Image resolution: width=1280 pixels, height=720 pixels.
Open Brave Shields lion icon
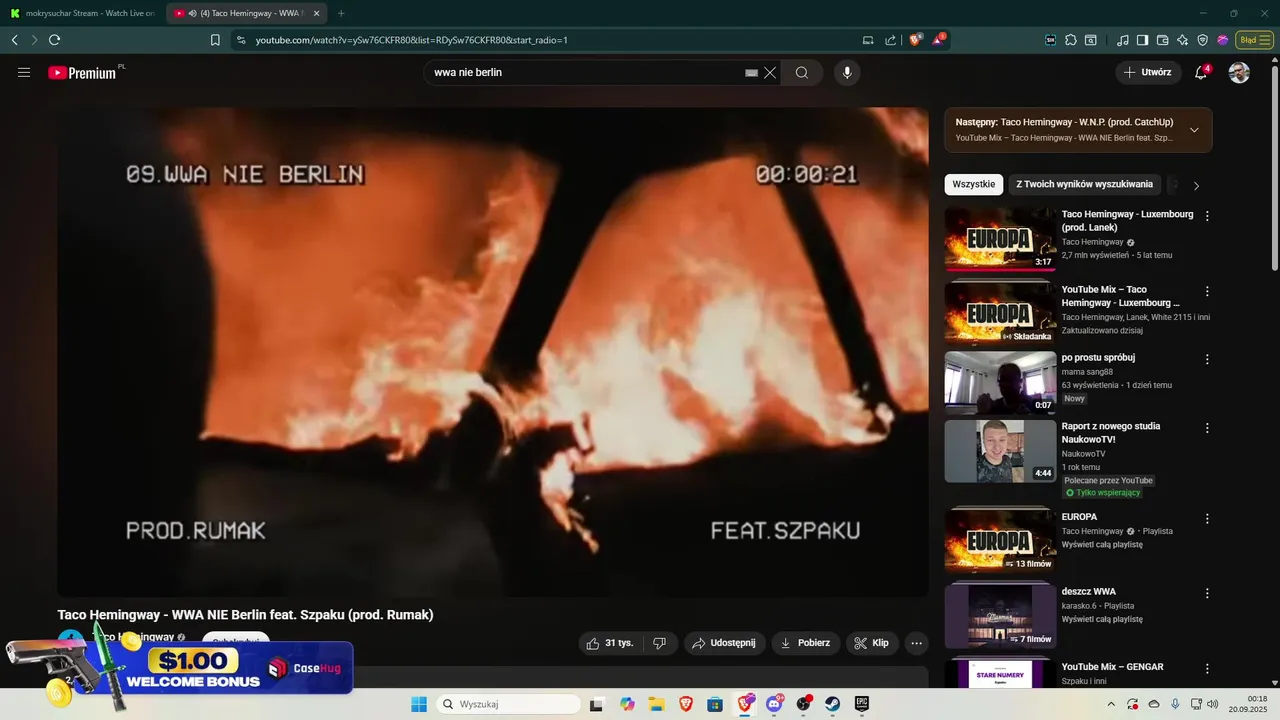pyautogui.click(x=914, y=40)
